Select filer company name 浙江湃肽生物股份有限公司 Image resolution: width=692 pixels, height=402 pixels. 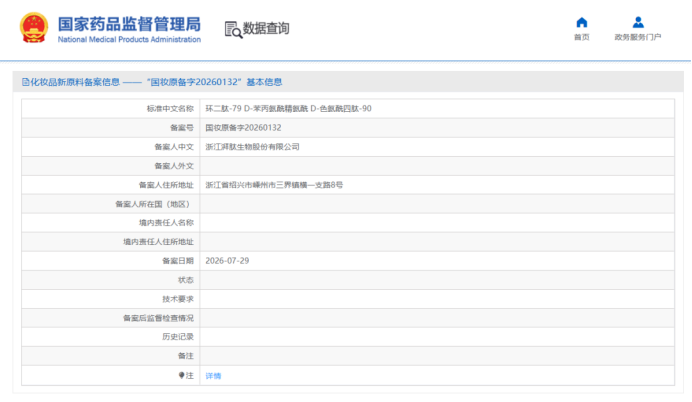(x=252, y=147)
